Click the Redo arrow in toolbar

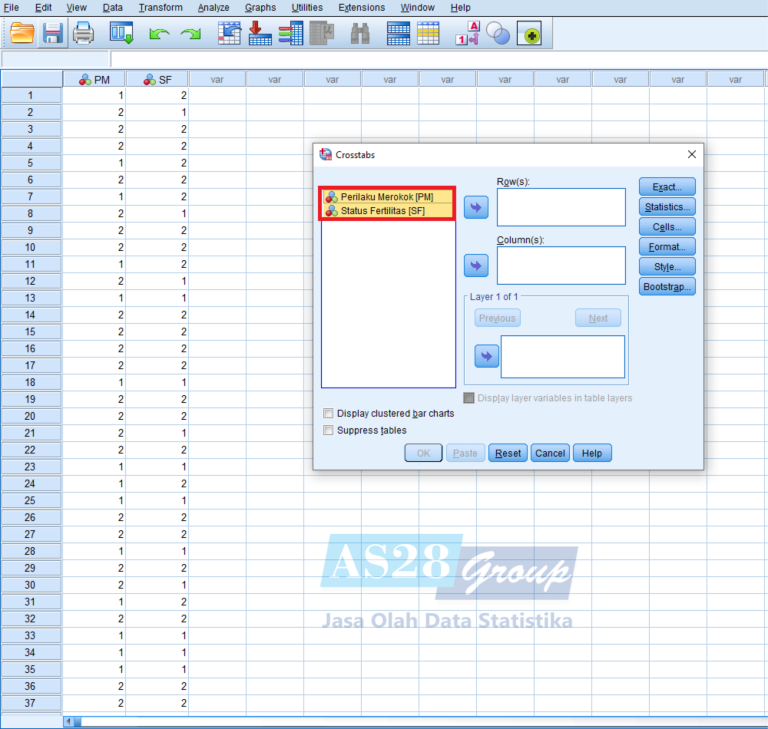click(189, 34)
